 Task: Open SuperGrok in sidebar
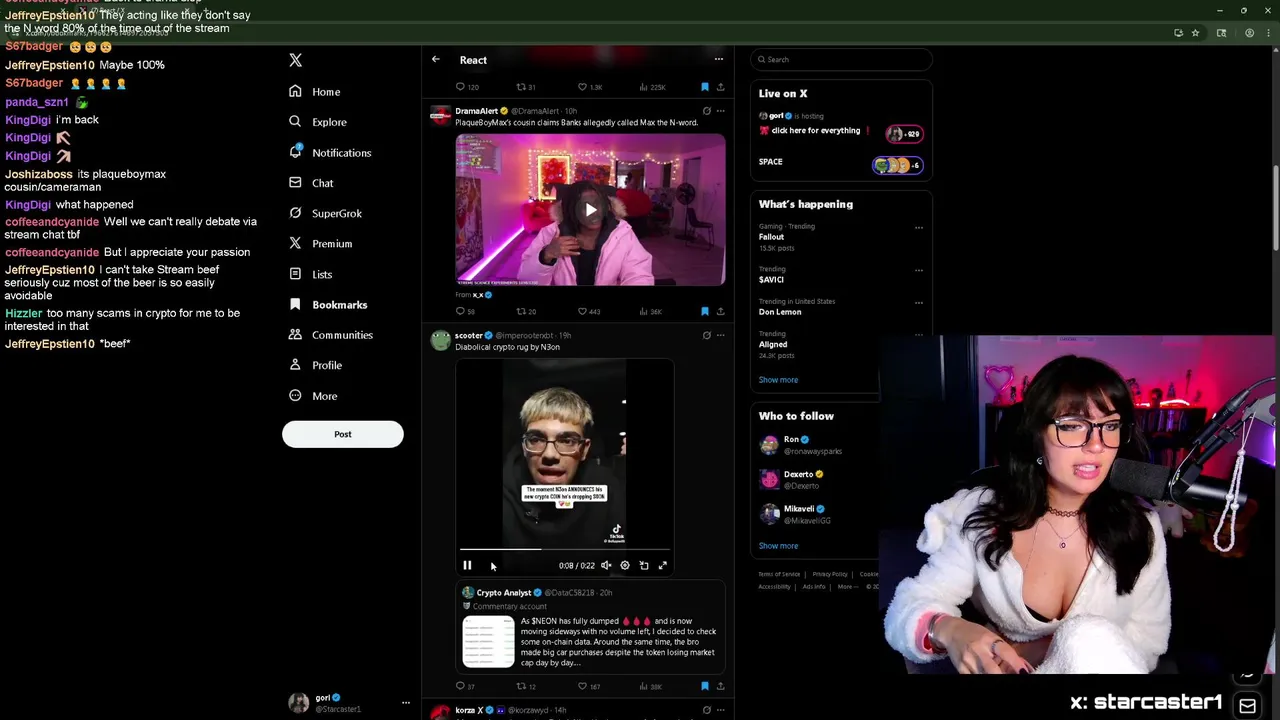[325, 213]
